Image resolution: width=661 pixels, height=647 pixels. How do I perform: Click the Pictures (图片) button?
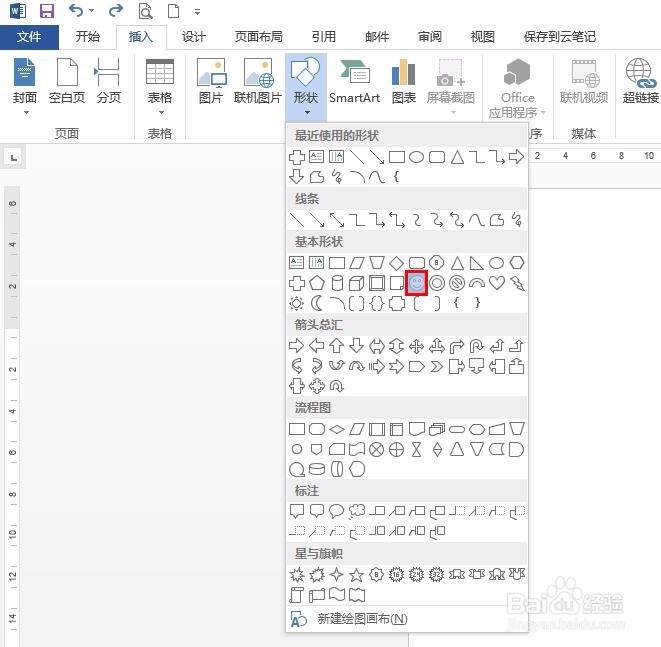click(x=211, y=81)
